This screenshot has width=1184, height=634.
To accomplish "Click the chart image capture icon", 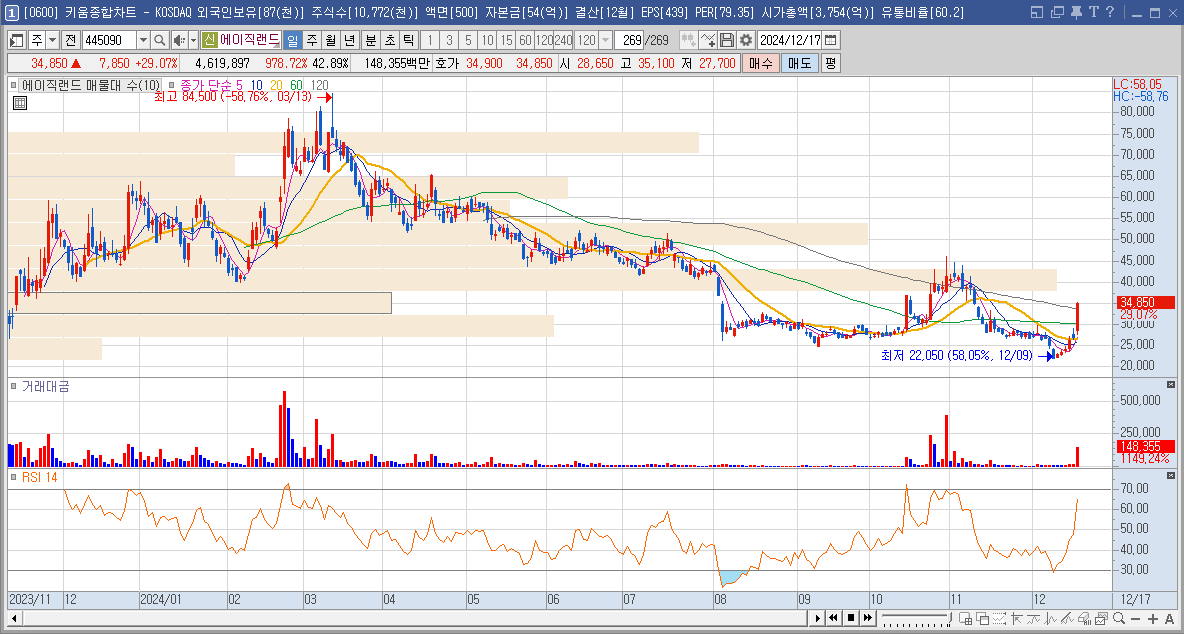I will point(1101,619).
